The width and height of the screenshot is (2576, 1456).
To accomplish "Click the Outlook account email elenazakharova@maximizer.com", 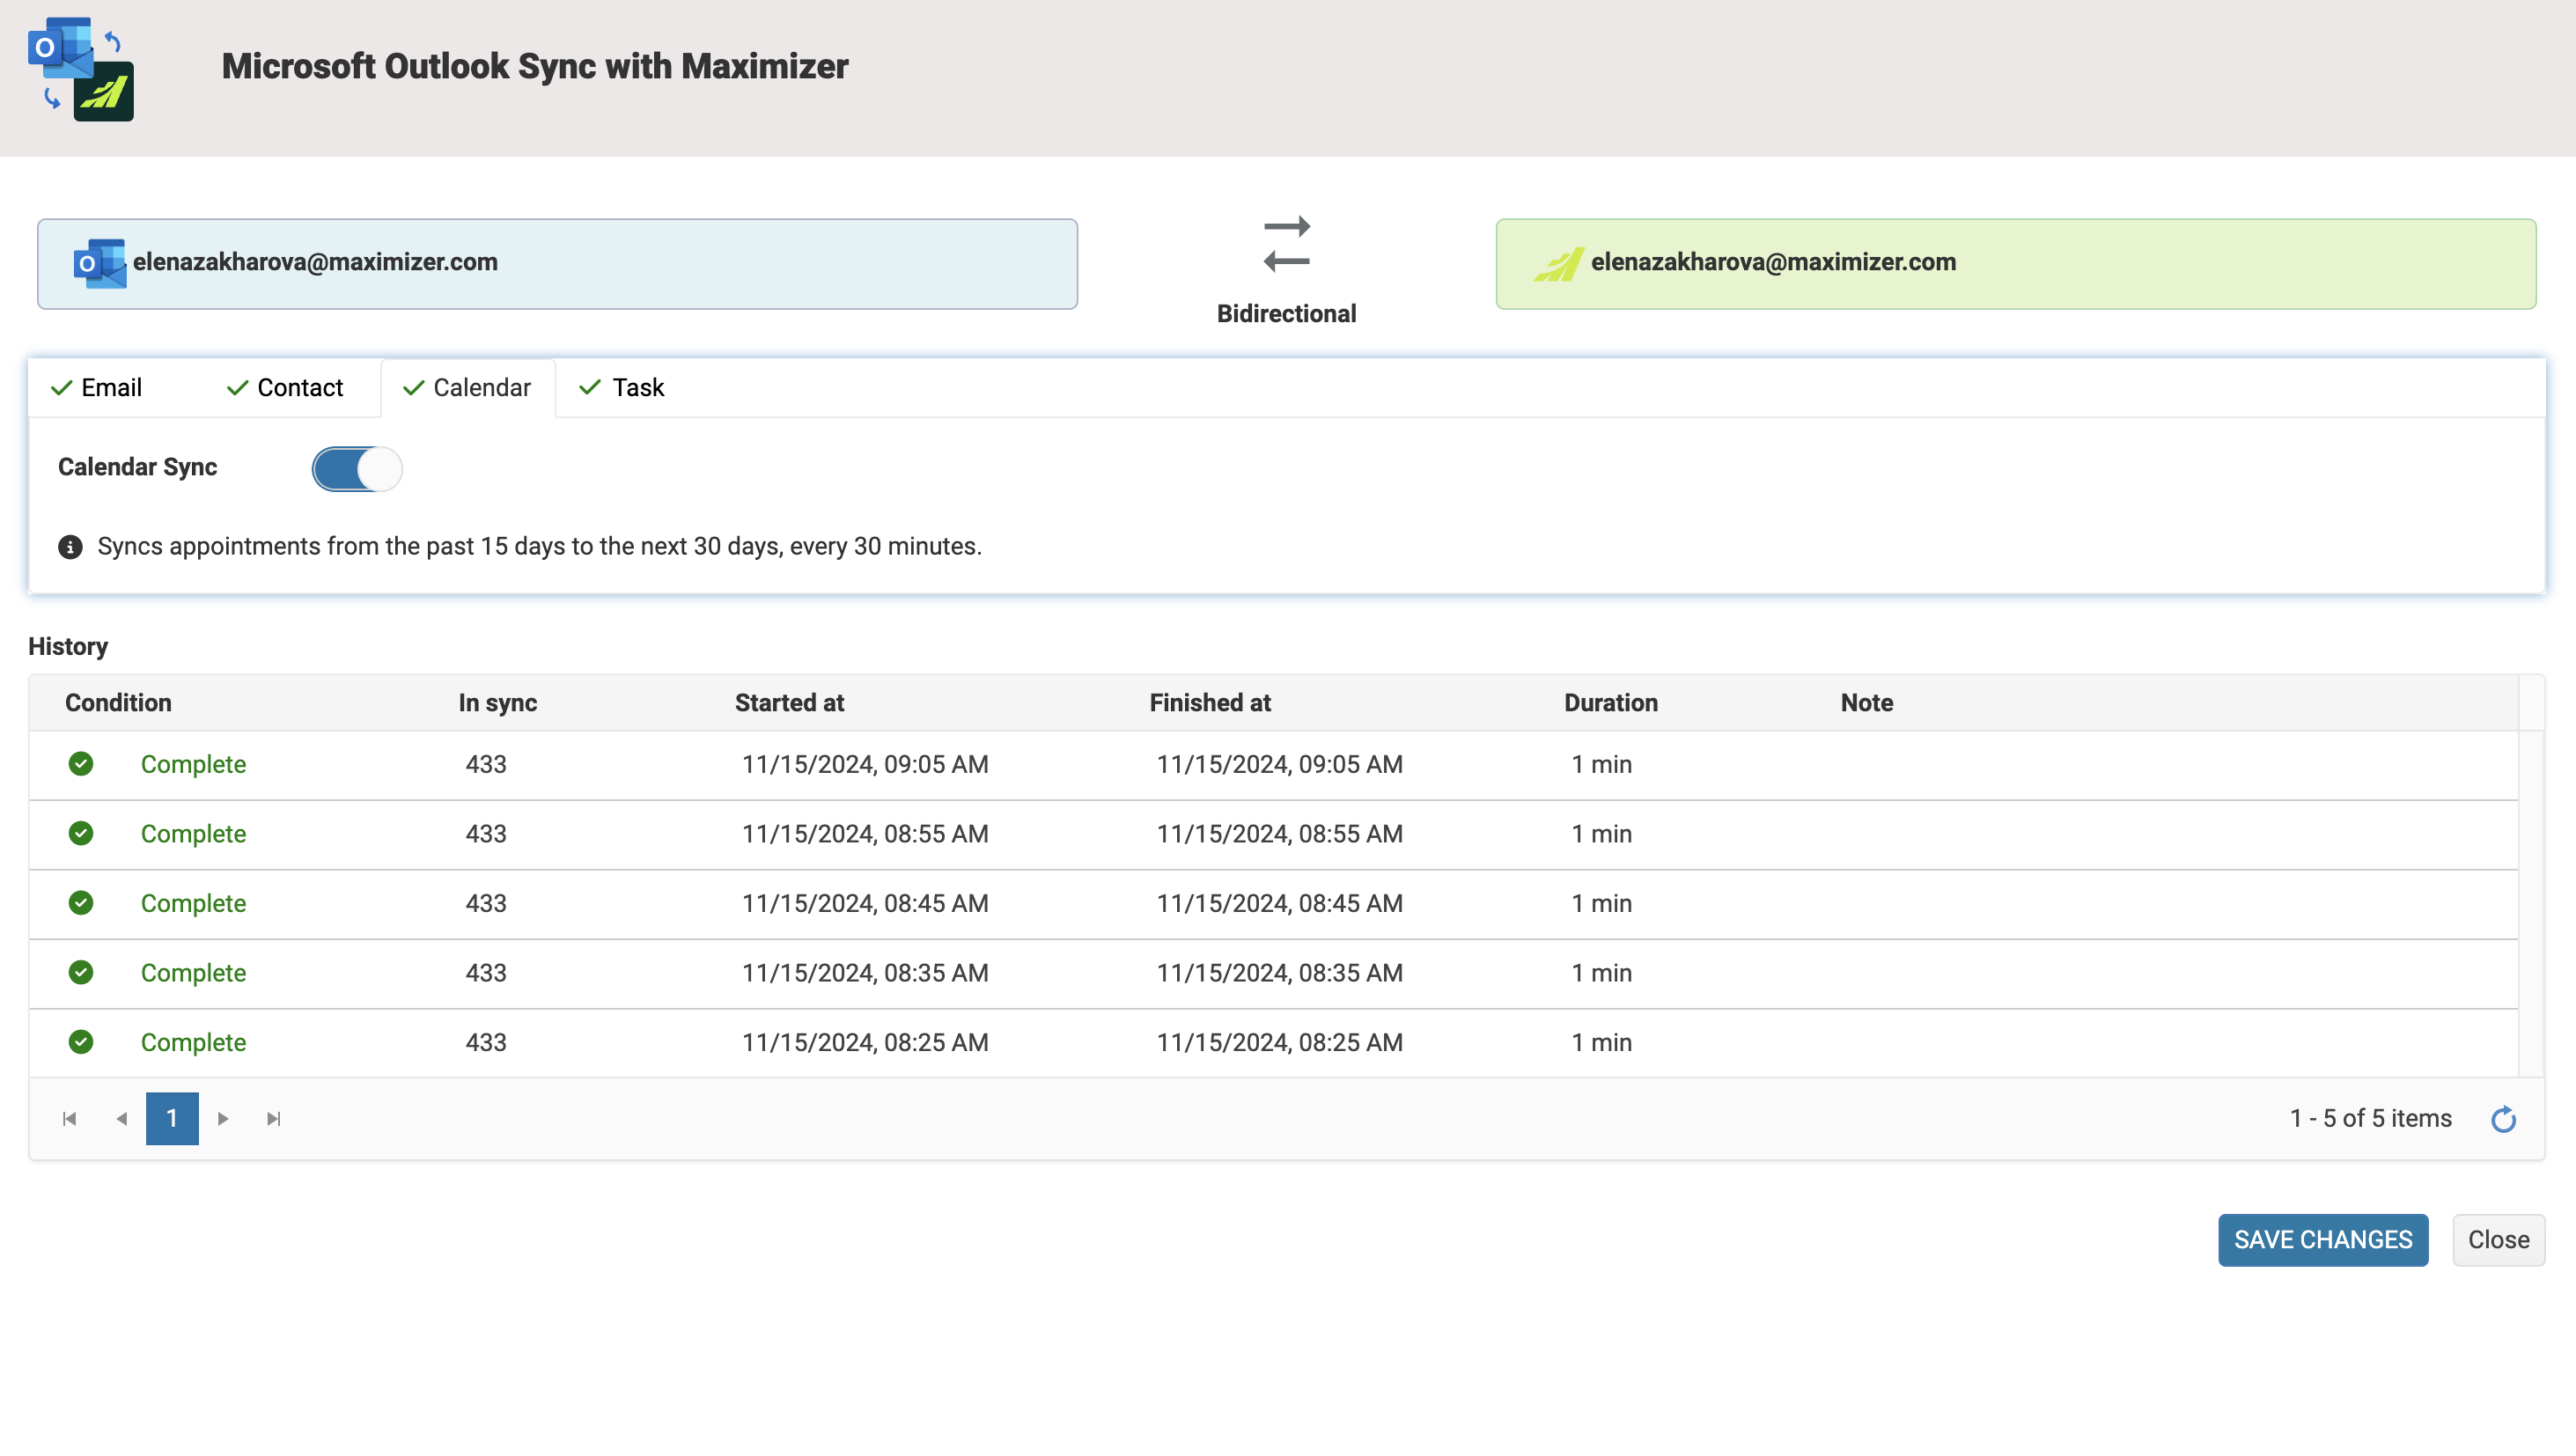I will click(x=315, y=262).
